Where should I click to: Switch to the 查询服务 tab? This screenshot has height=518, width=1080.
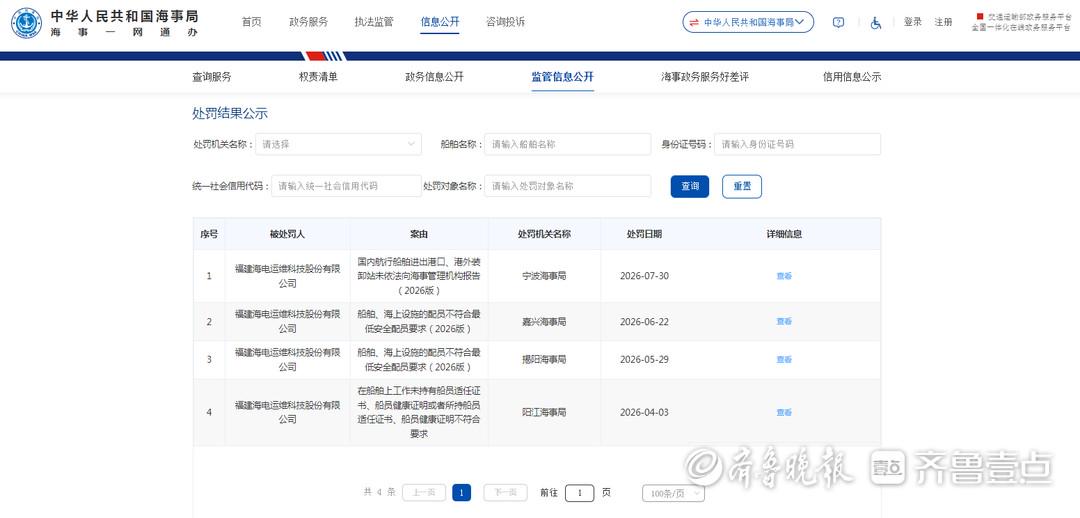211,77
